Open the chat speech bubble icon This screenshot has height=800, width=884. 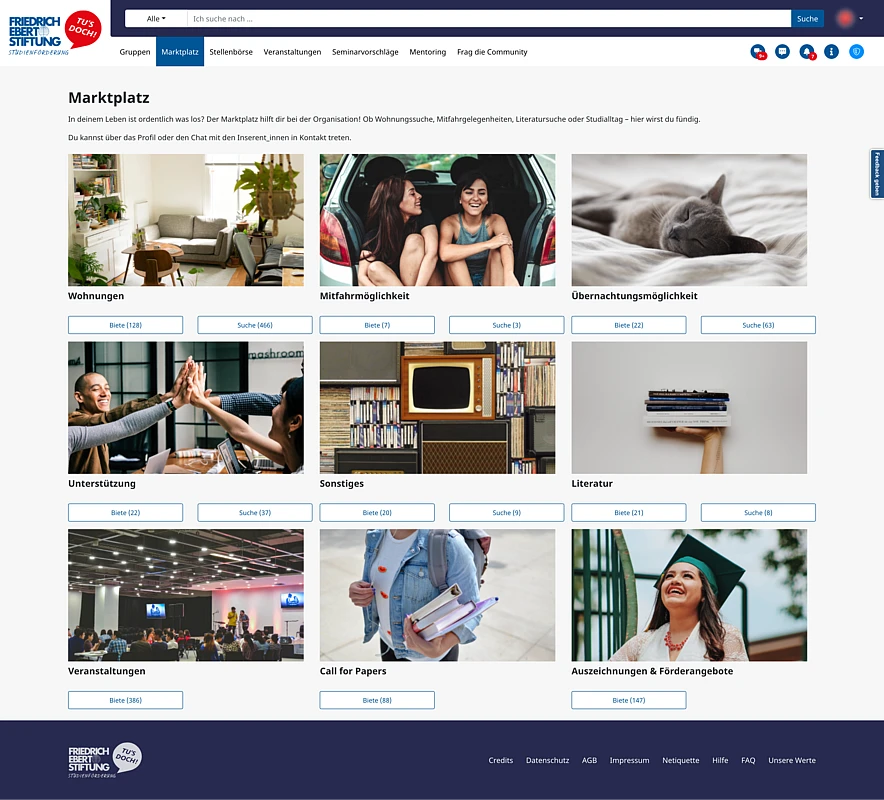pyautogui.click(x=782, y=52)
